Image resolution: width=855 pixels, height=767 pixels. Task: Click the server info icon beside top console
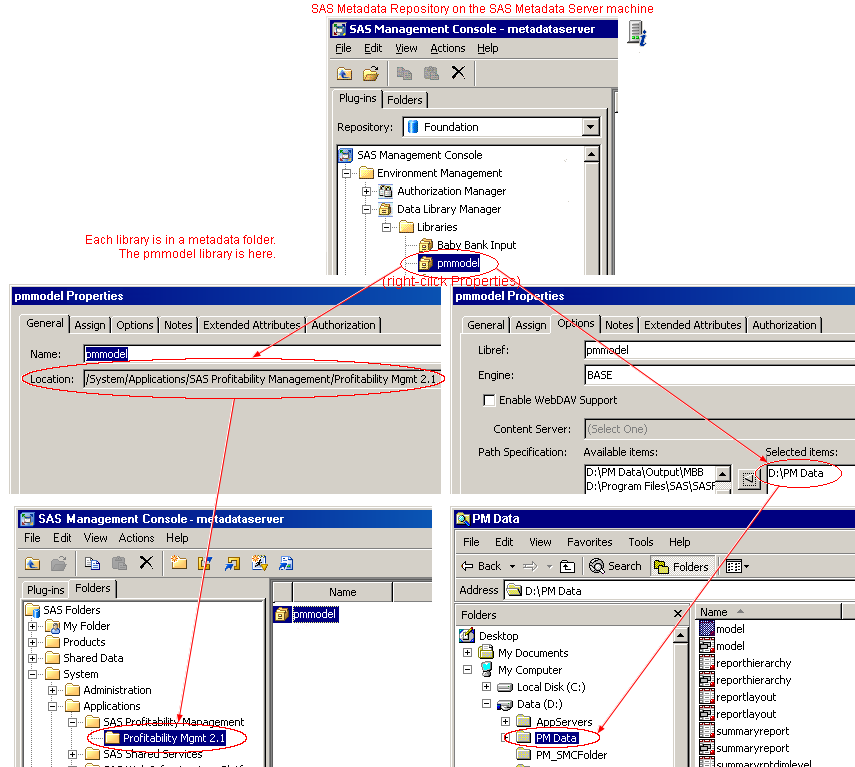[636, 33]
